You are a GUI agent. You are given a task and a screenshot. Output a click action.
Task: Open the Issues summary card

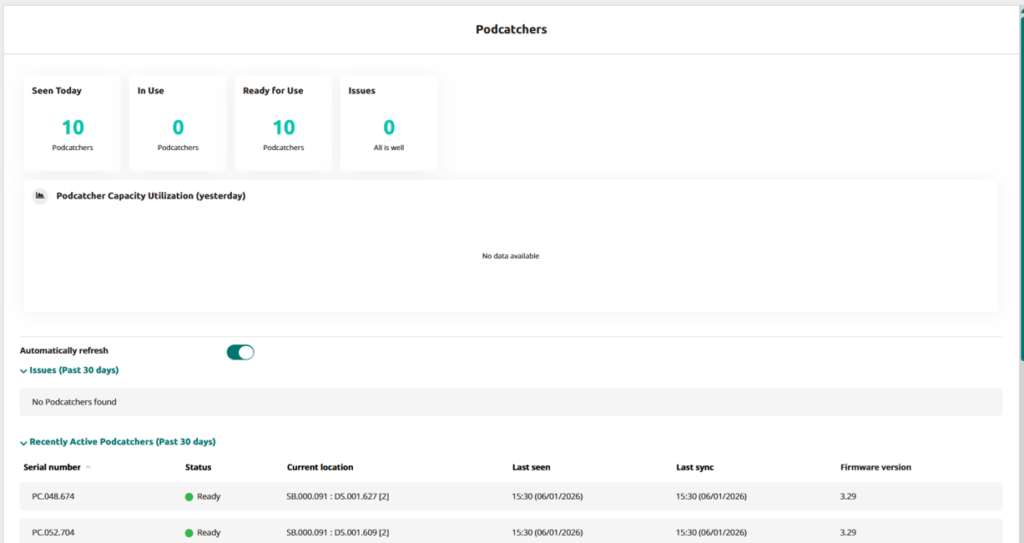(388, 122)
